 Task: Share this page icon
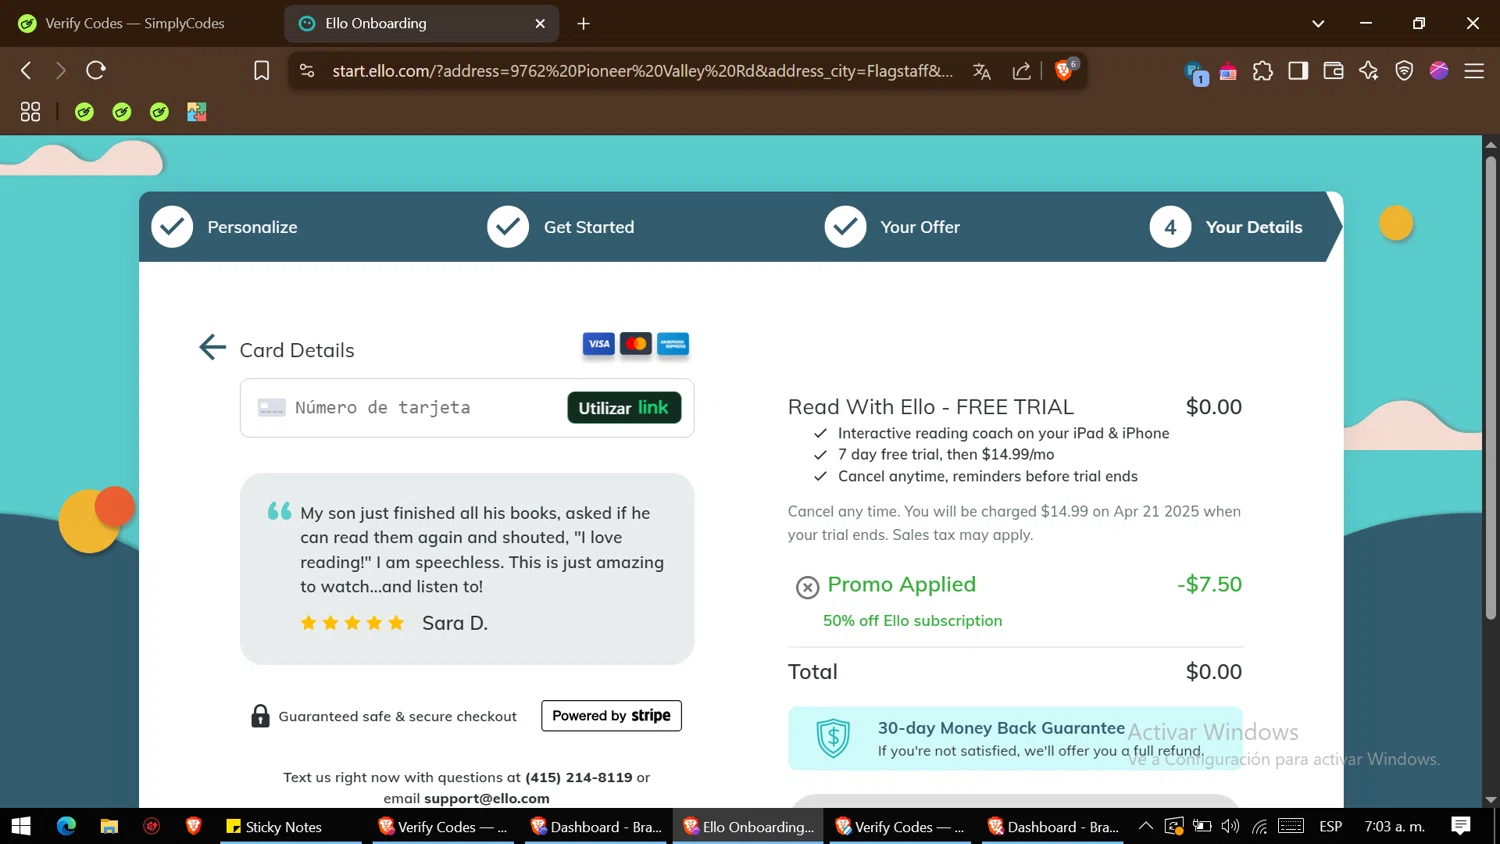(1021, 71)
